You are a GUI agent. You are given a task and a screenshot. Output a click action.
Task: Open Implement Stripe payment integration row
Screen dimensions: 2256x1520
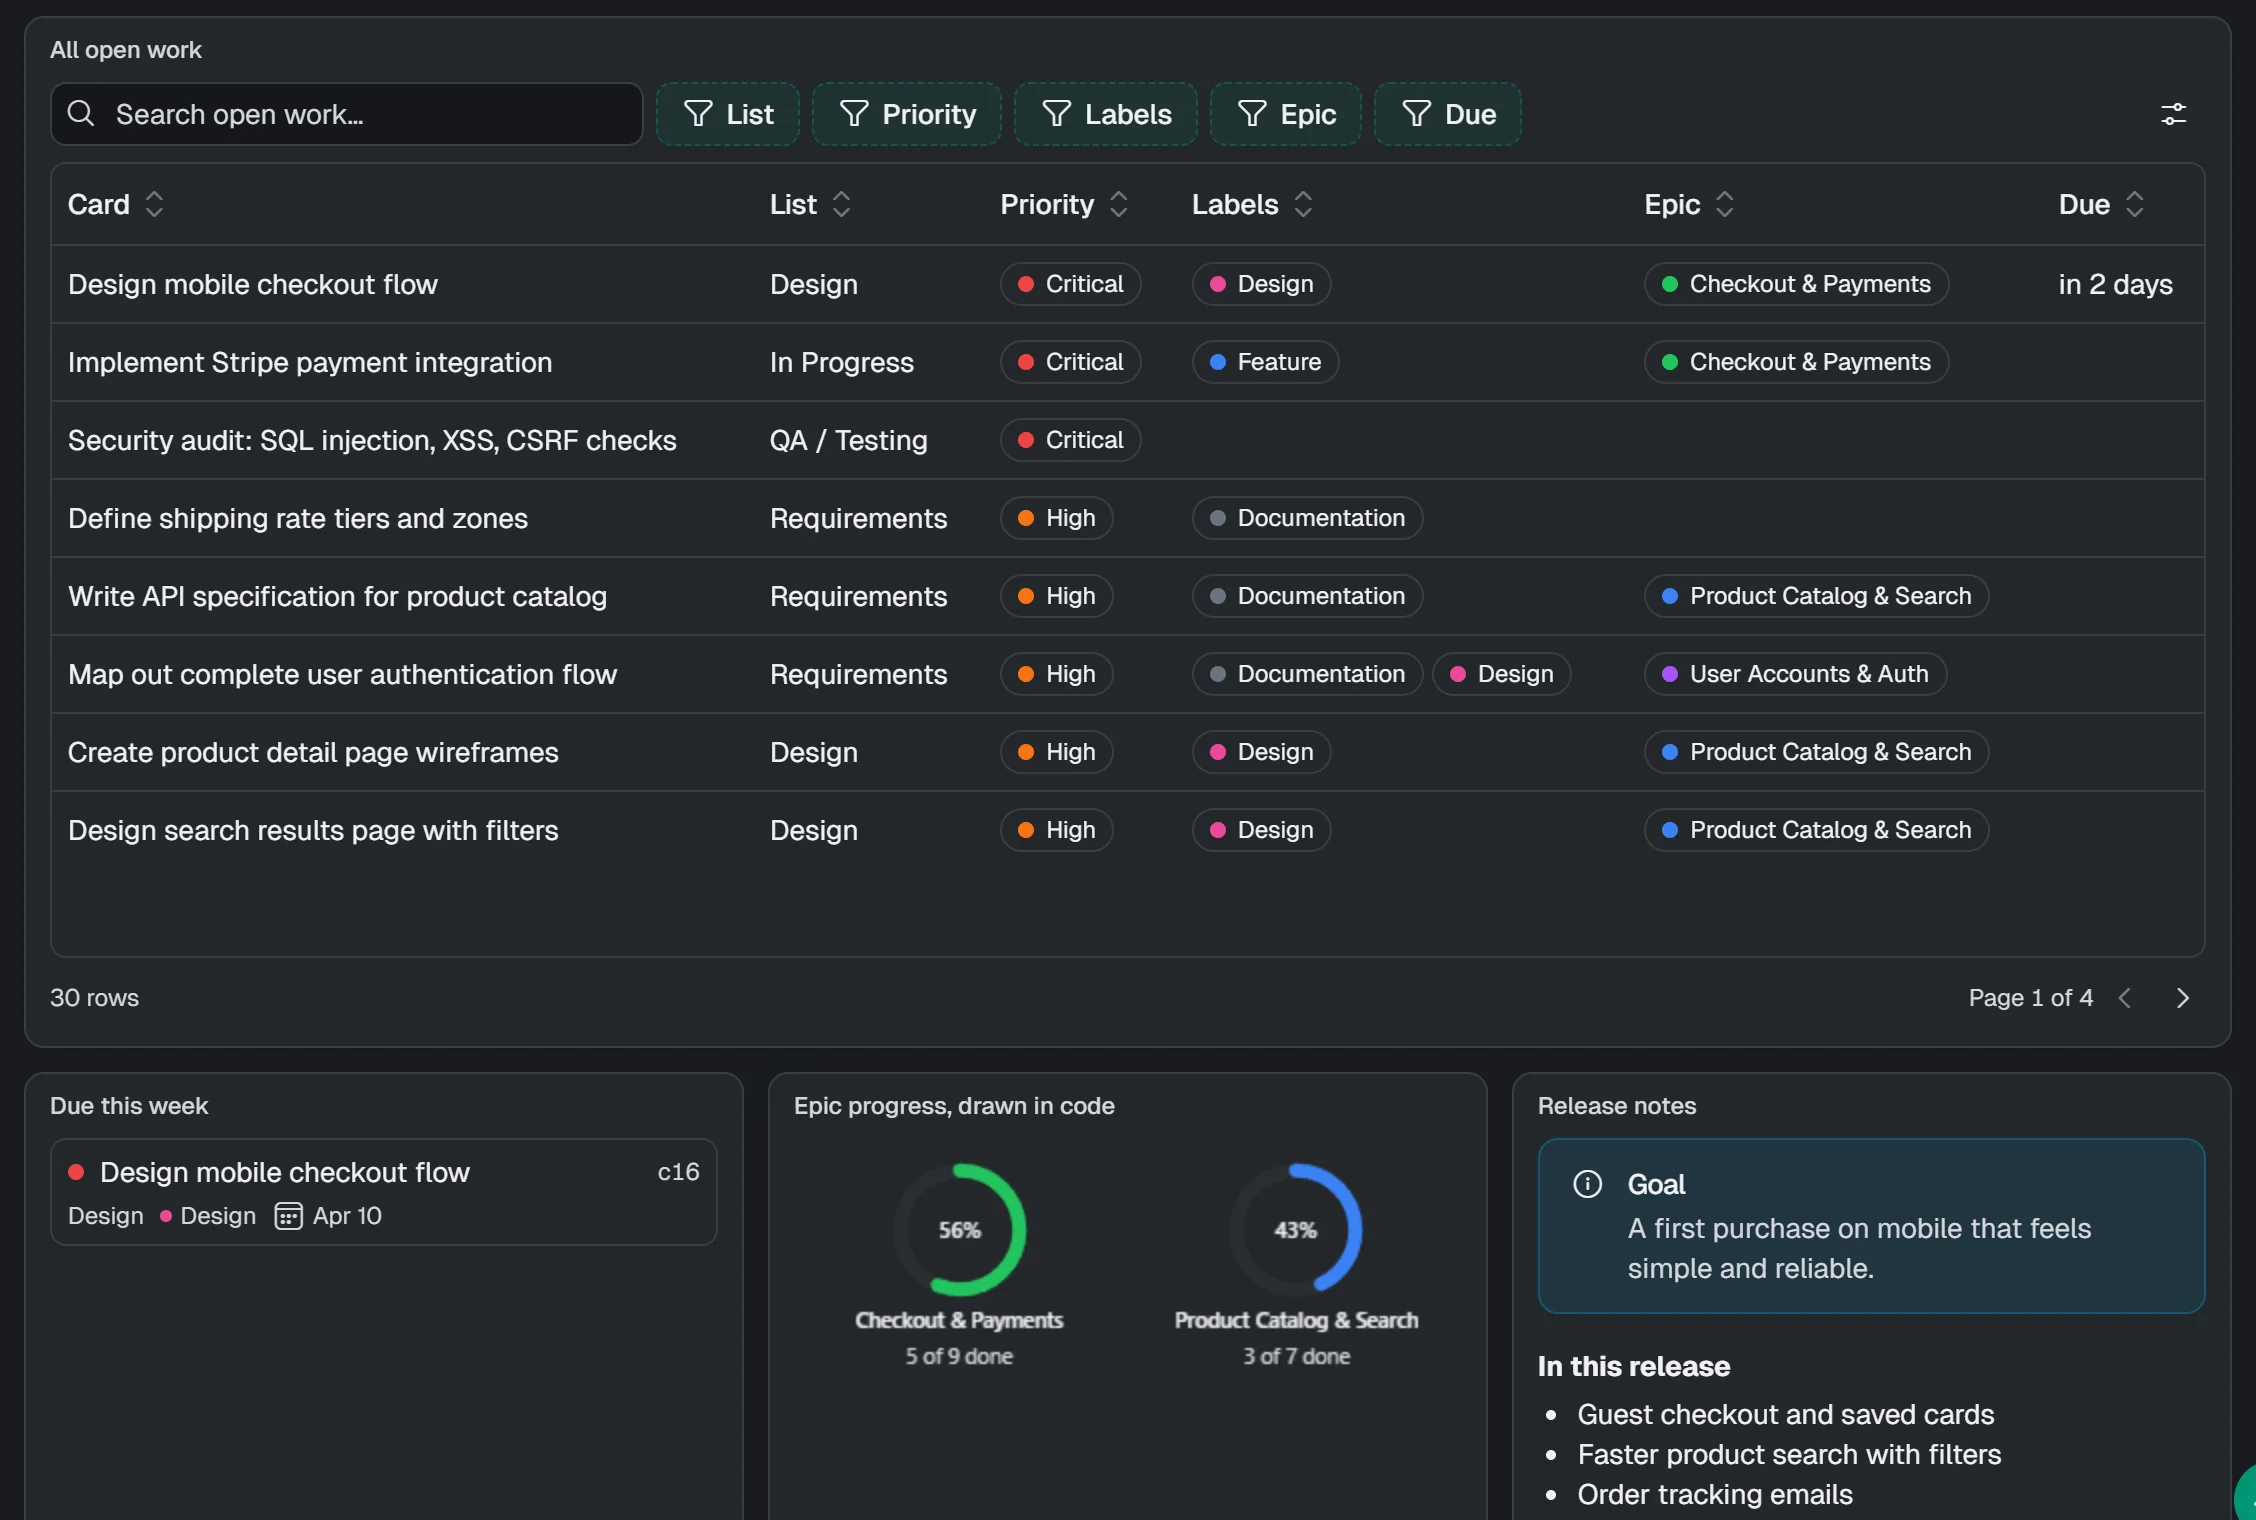point(1128,362)
